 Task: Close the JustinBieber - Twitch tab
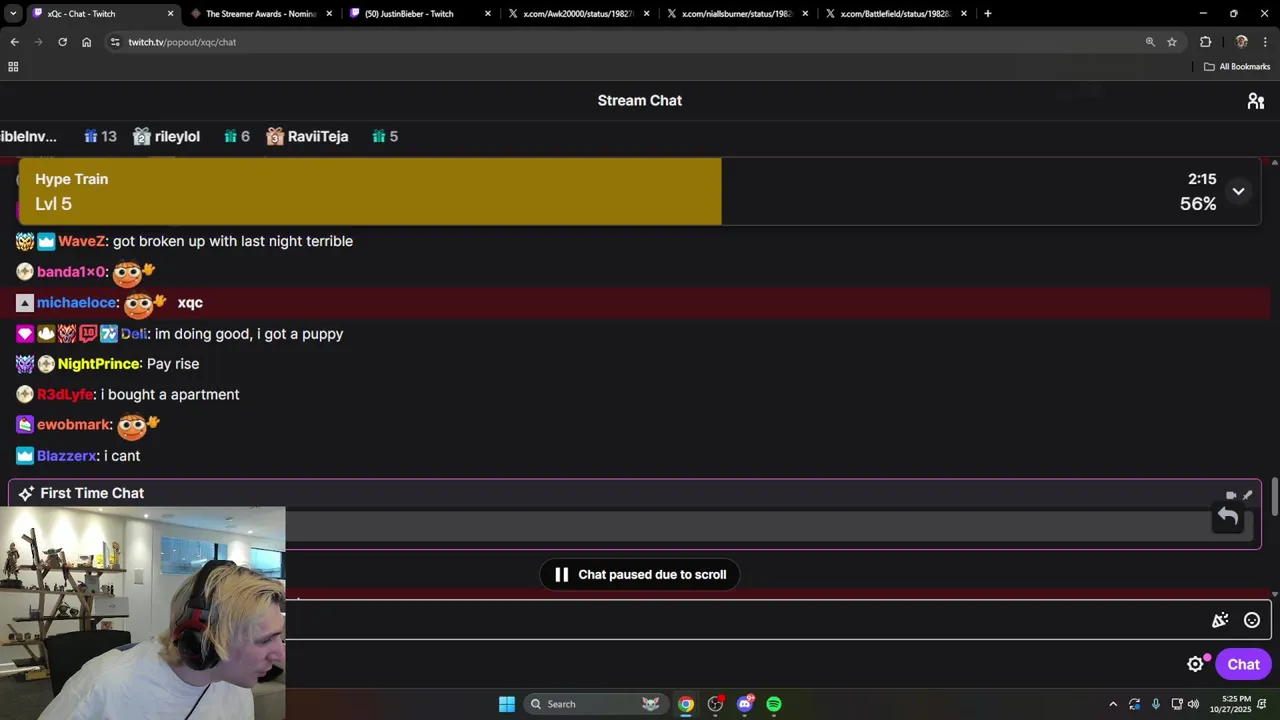(488, 14)
